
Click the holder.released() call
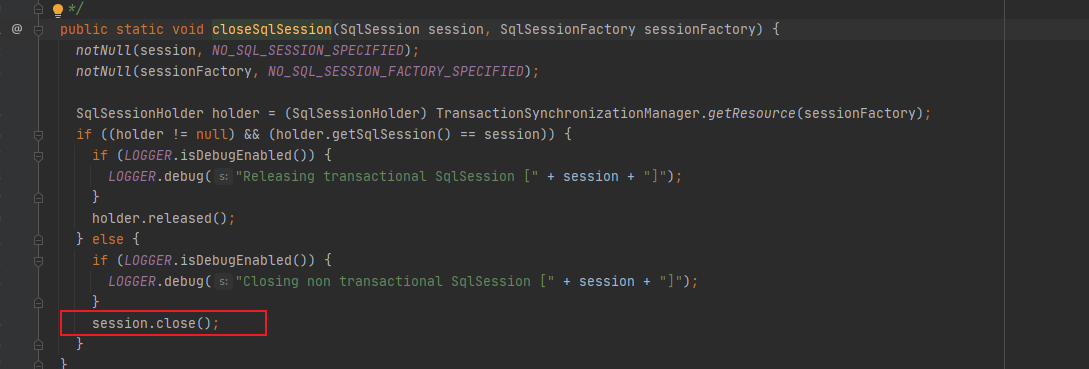pyautogui.click(x=164, y=218)
